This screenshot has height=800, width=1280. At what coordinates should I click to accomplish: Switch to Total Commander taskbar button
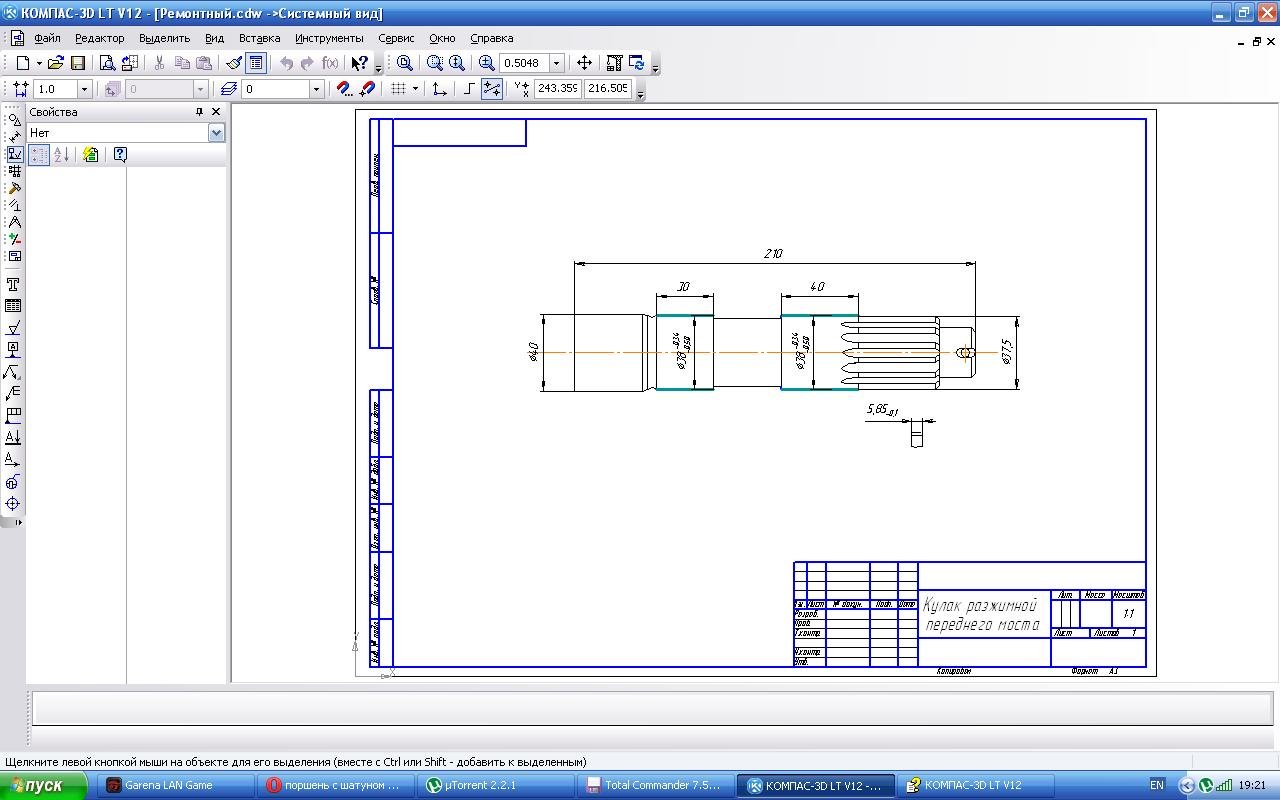point(654,785)
